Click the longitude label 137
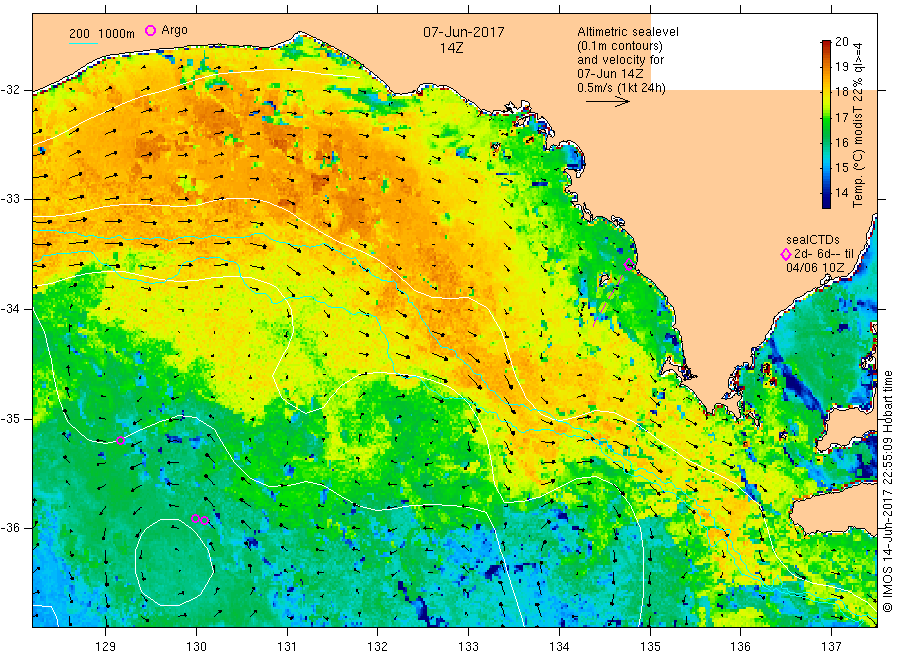This screenshot has height=660, width=900. pyautogui.click(x=831, y=647)
